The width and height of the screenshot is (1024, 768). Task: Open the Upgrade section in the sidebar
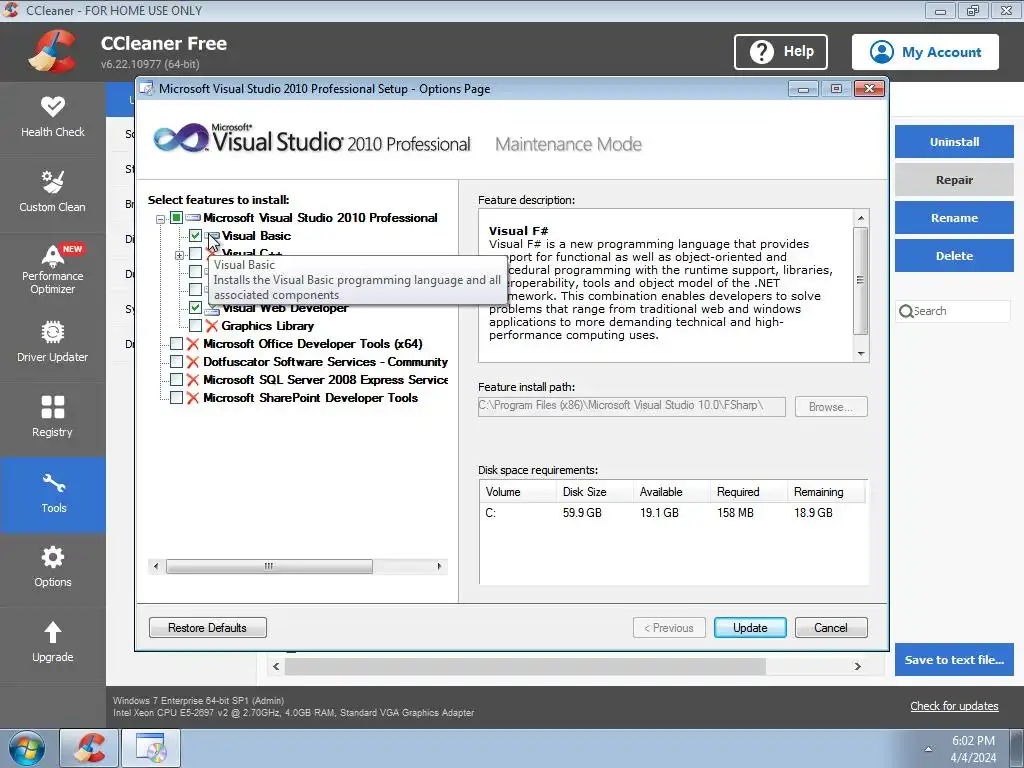52,643
